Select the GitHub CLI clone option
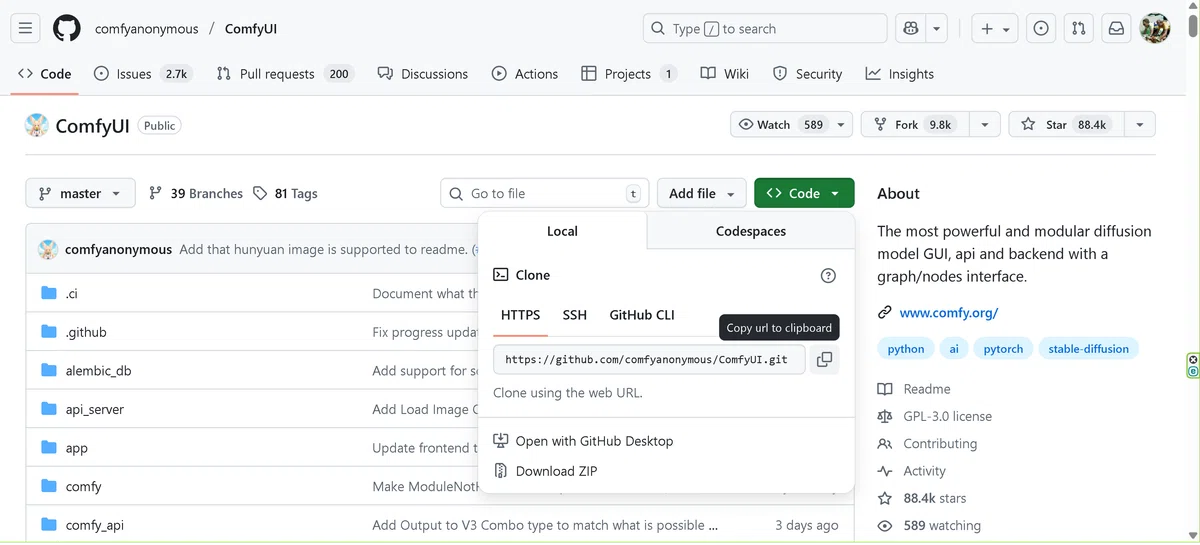Screen dimensions: 1200x545 click(642, 315)
